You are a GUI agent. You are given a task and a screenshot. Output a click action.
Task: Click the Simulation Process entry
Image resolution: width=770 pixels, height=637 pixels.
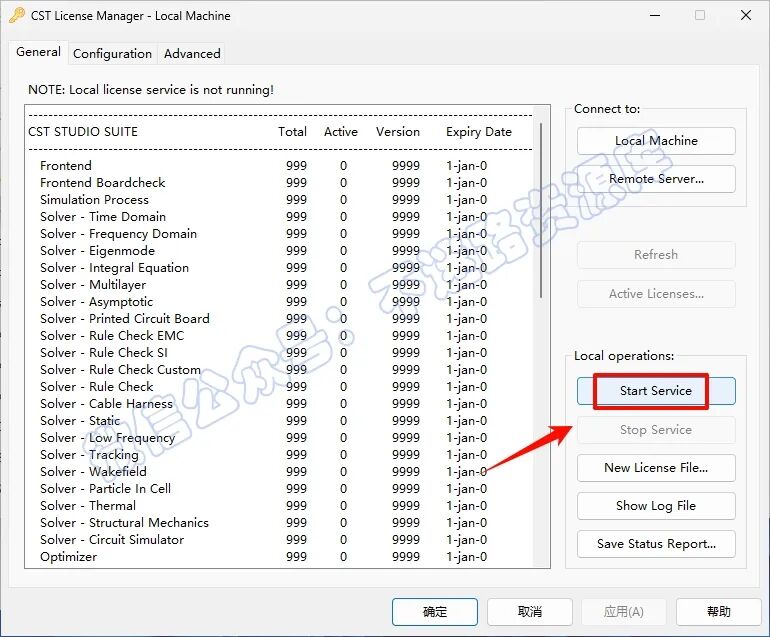[x=280, y=199]
